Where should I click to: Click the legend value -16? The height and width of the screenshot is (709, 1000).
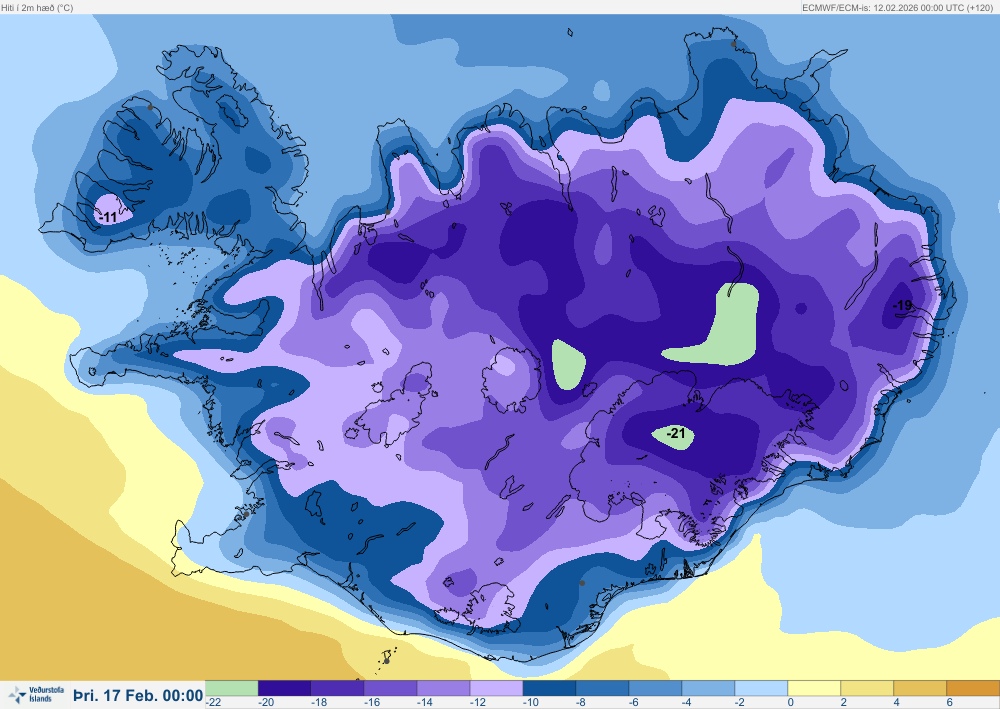coord(372,702)
